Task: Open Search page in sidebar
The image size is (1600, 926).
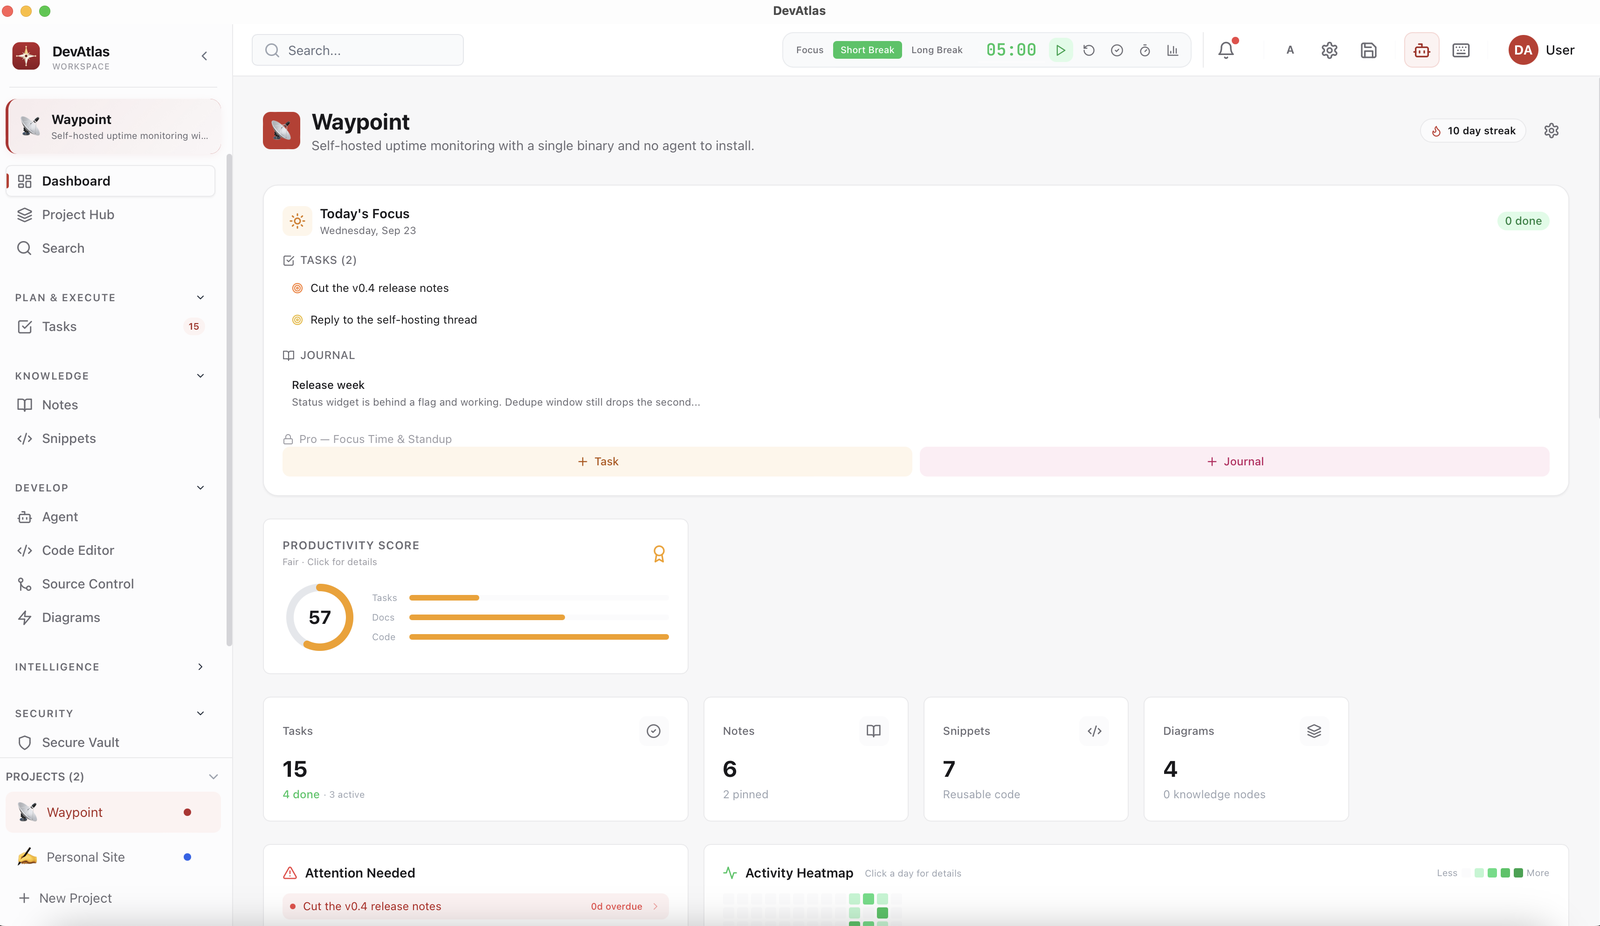Action: tap(110, 248)
